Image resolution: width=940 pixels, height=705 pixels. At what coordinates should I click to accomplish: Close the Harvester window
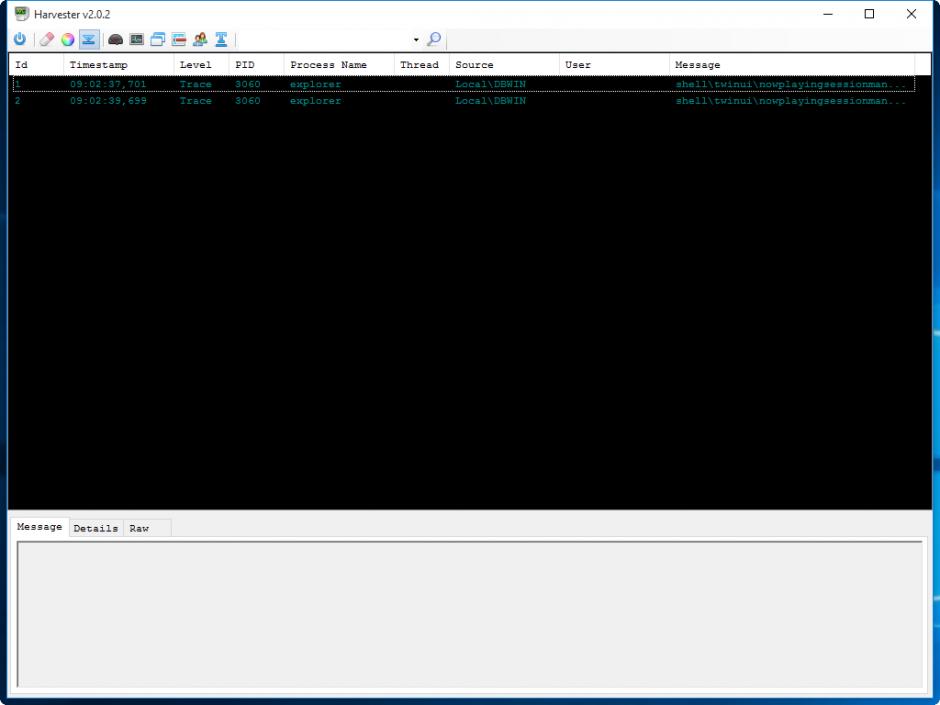[911, 14]
